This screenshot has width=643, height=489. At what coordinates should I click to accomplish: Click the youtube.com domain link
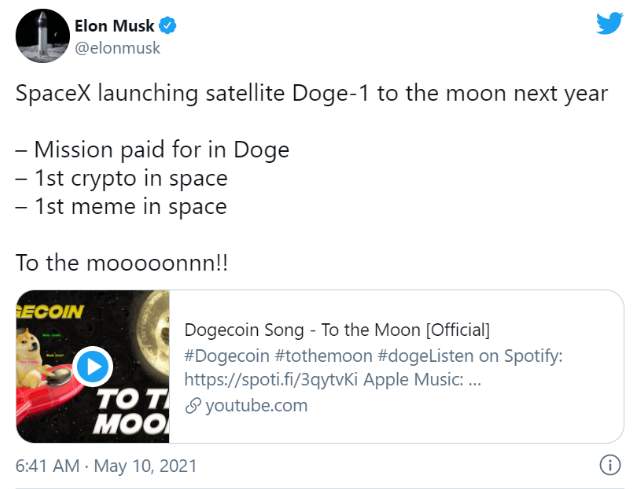256,406
